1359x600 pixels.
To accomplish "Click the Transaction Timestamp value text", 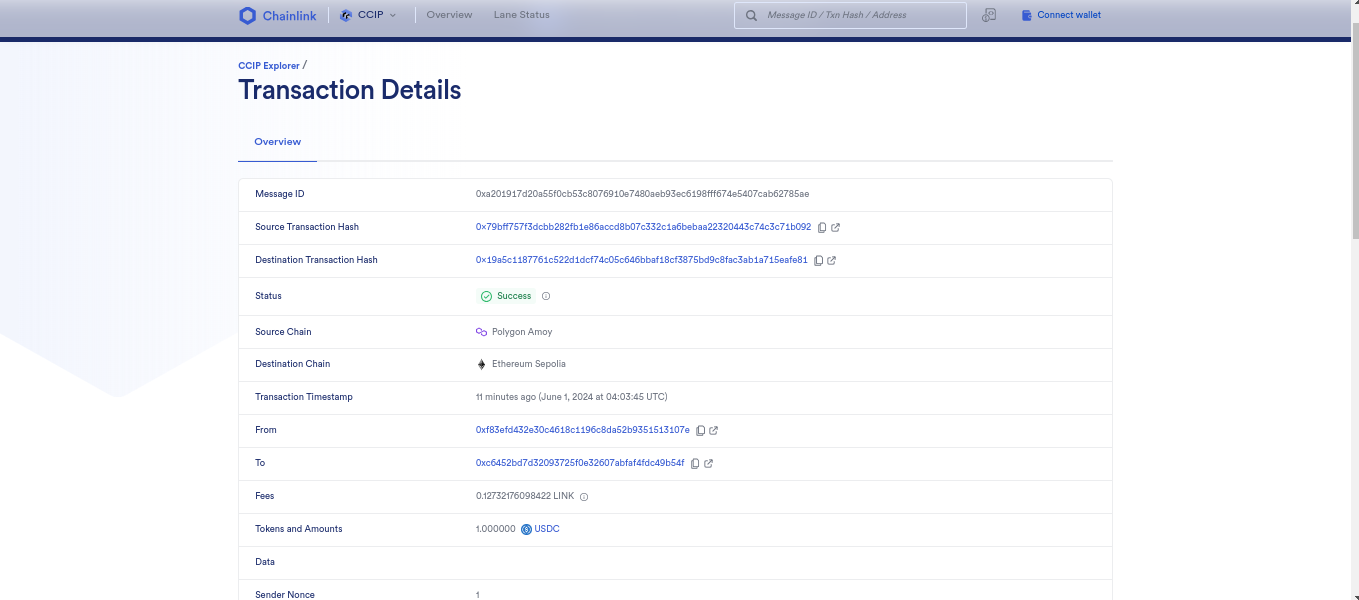I will pyautogui.click(x=571, y=397).
